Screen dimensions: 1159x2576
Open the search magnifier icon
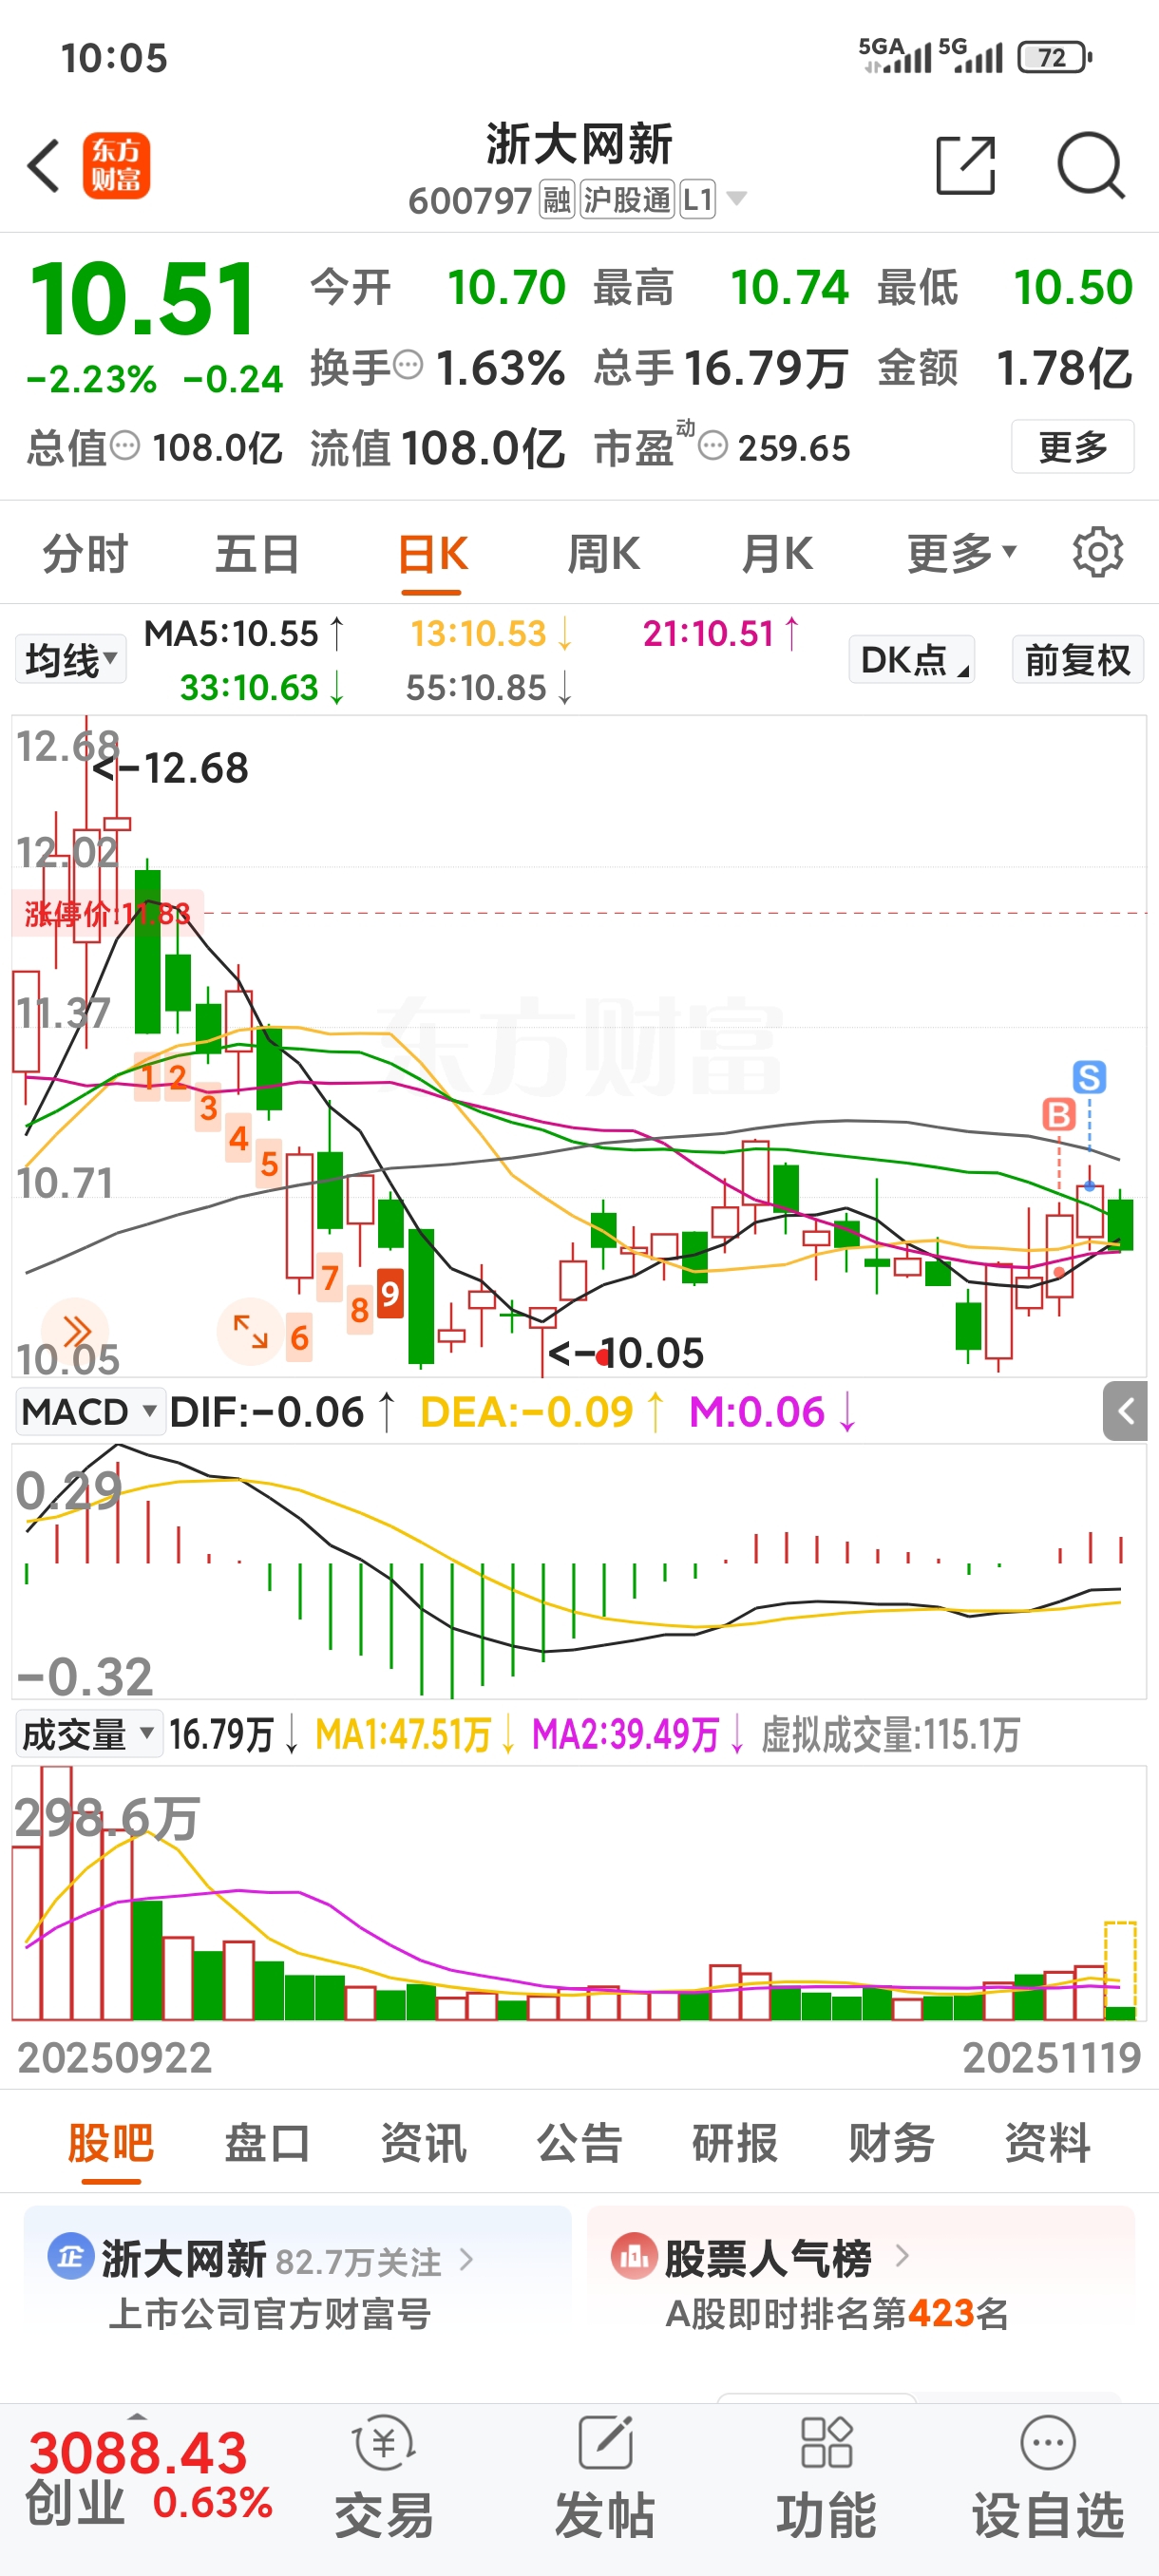point(1091,165)
